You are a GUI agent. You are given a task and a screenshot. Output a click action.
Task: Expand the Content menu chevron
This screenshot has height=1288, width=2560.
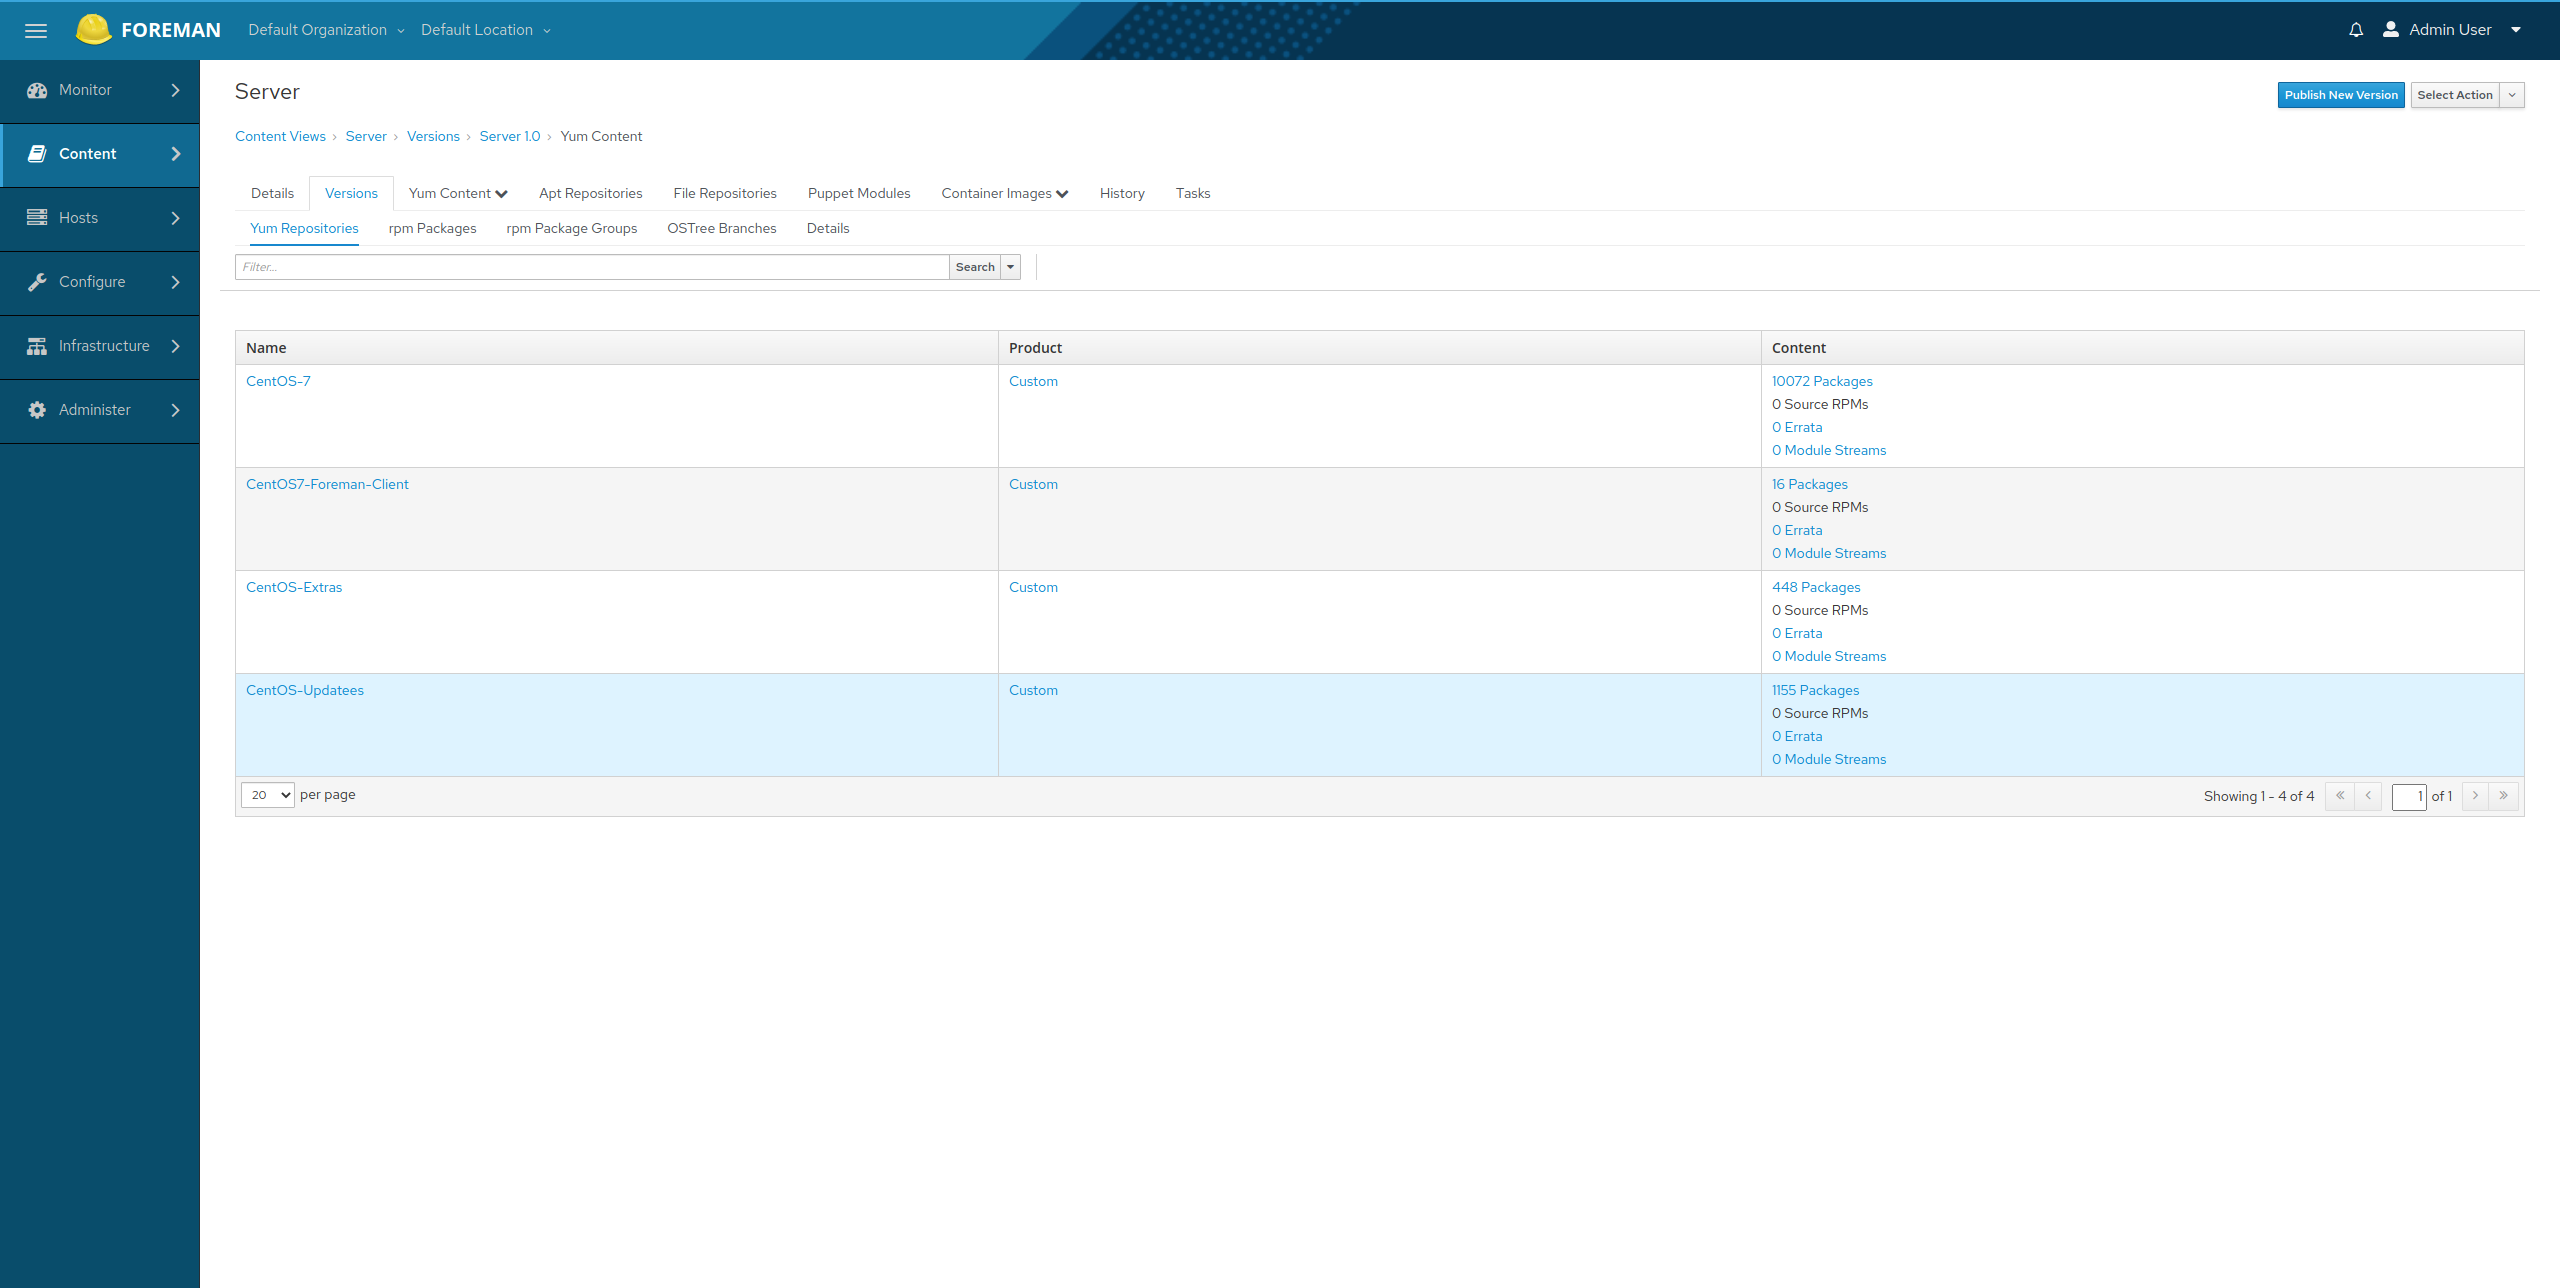[x=176, y=154]
